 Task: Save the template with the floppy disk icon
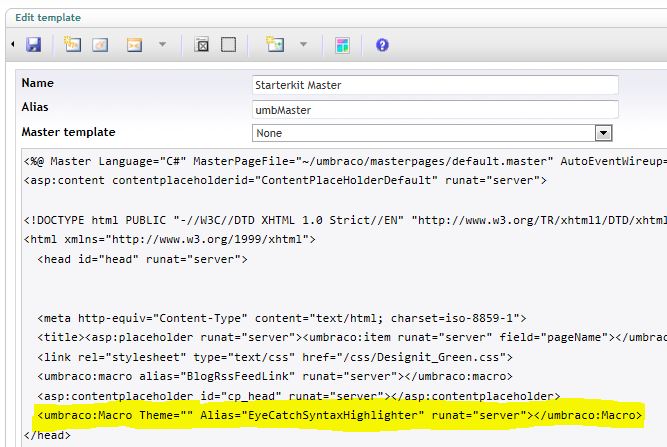(x=34, y=45)
